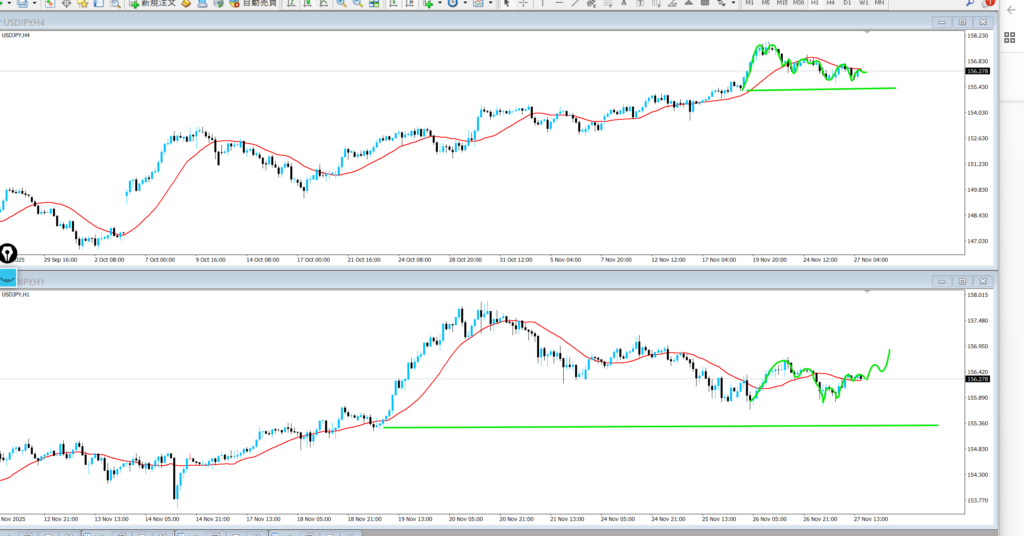Click the 156.278 price label on H4 chart

[977, 71]
